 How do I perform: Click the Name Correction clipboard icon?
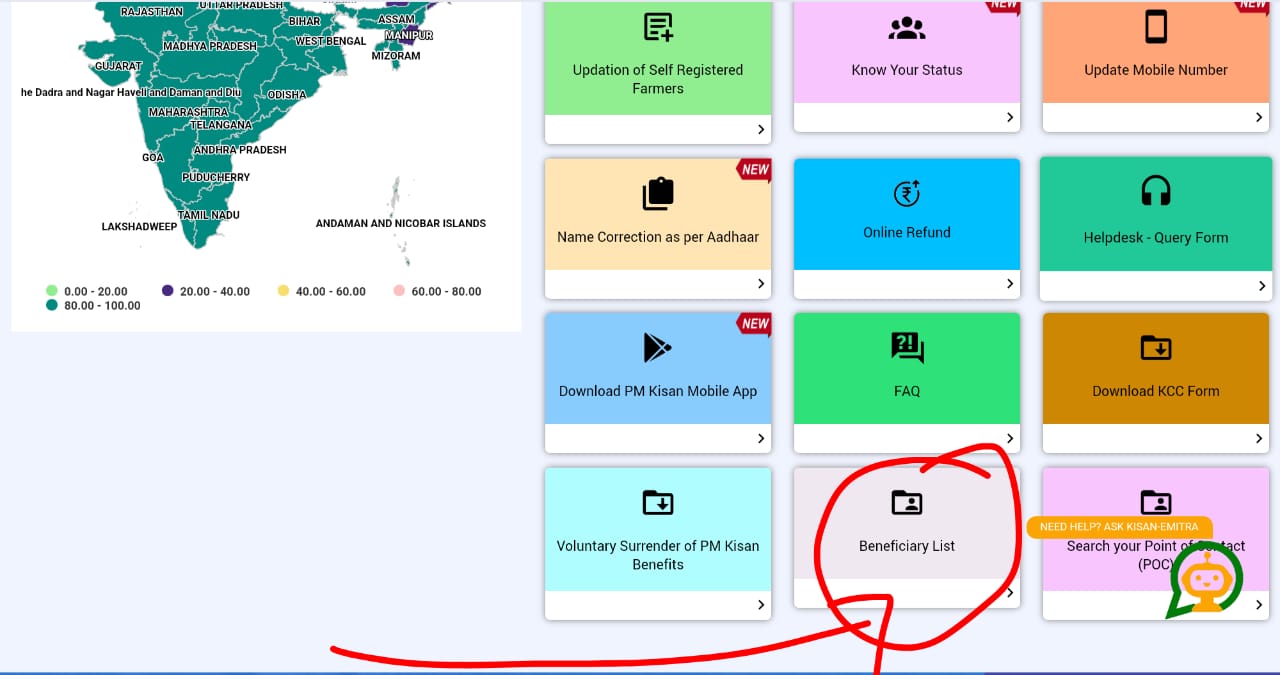coord(658,194)
